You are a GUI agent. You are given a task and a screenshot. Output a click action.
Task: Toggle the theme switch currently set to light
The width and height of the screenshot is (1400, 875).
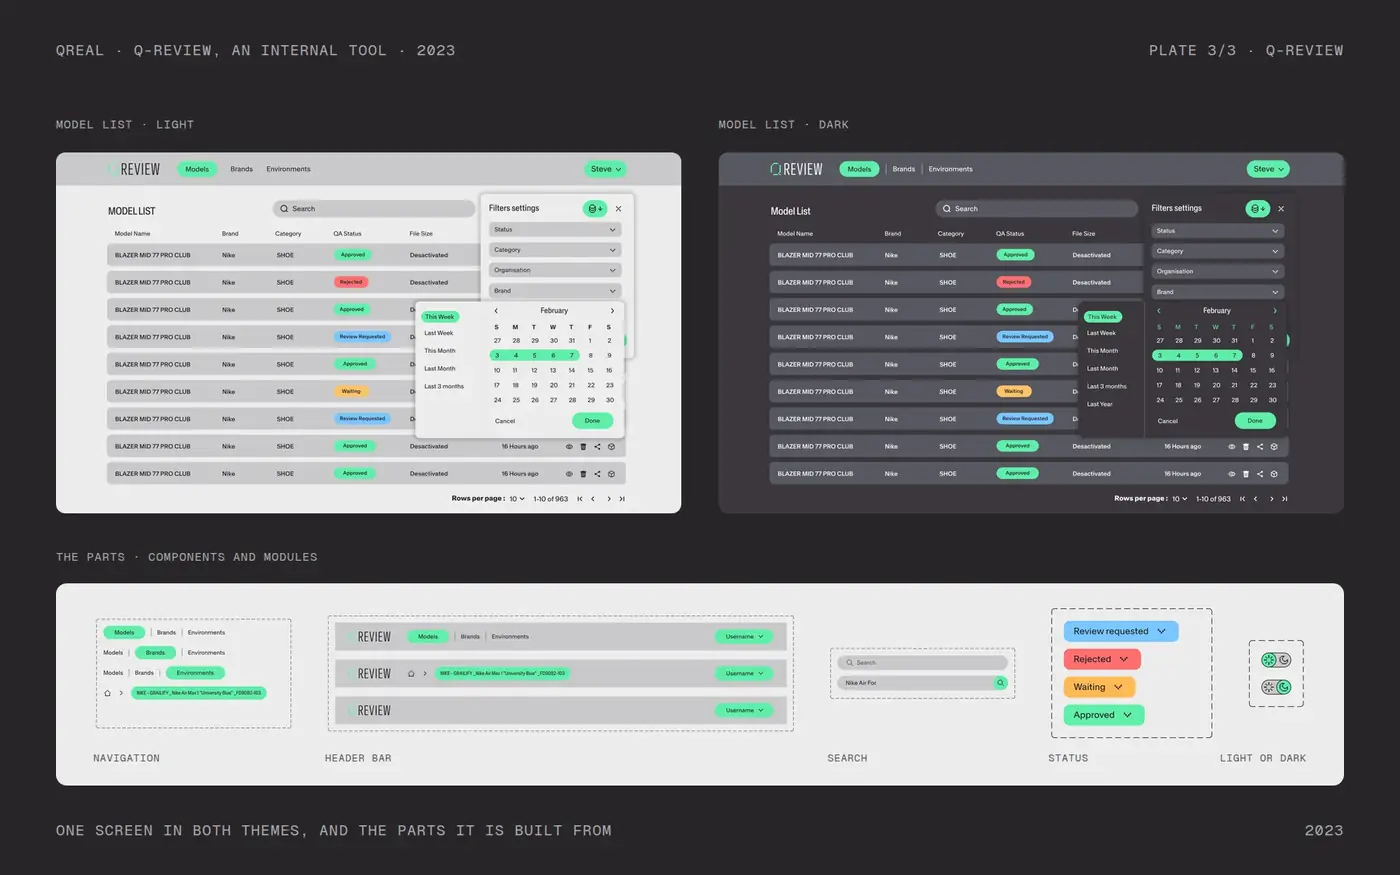(1277, 660)
